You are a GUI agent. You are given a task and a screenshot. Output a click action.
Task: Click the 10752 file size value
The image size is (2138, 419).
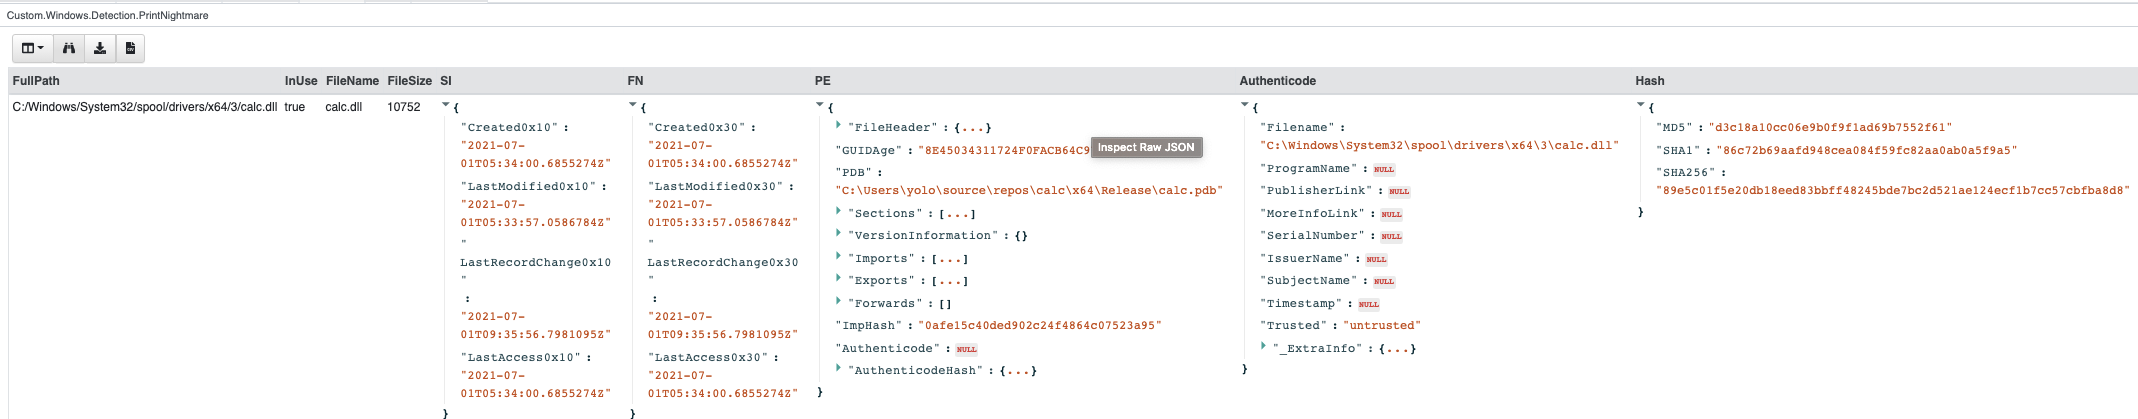click(404, 107)
